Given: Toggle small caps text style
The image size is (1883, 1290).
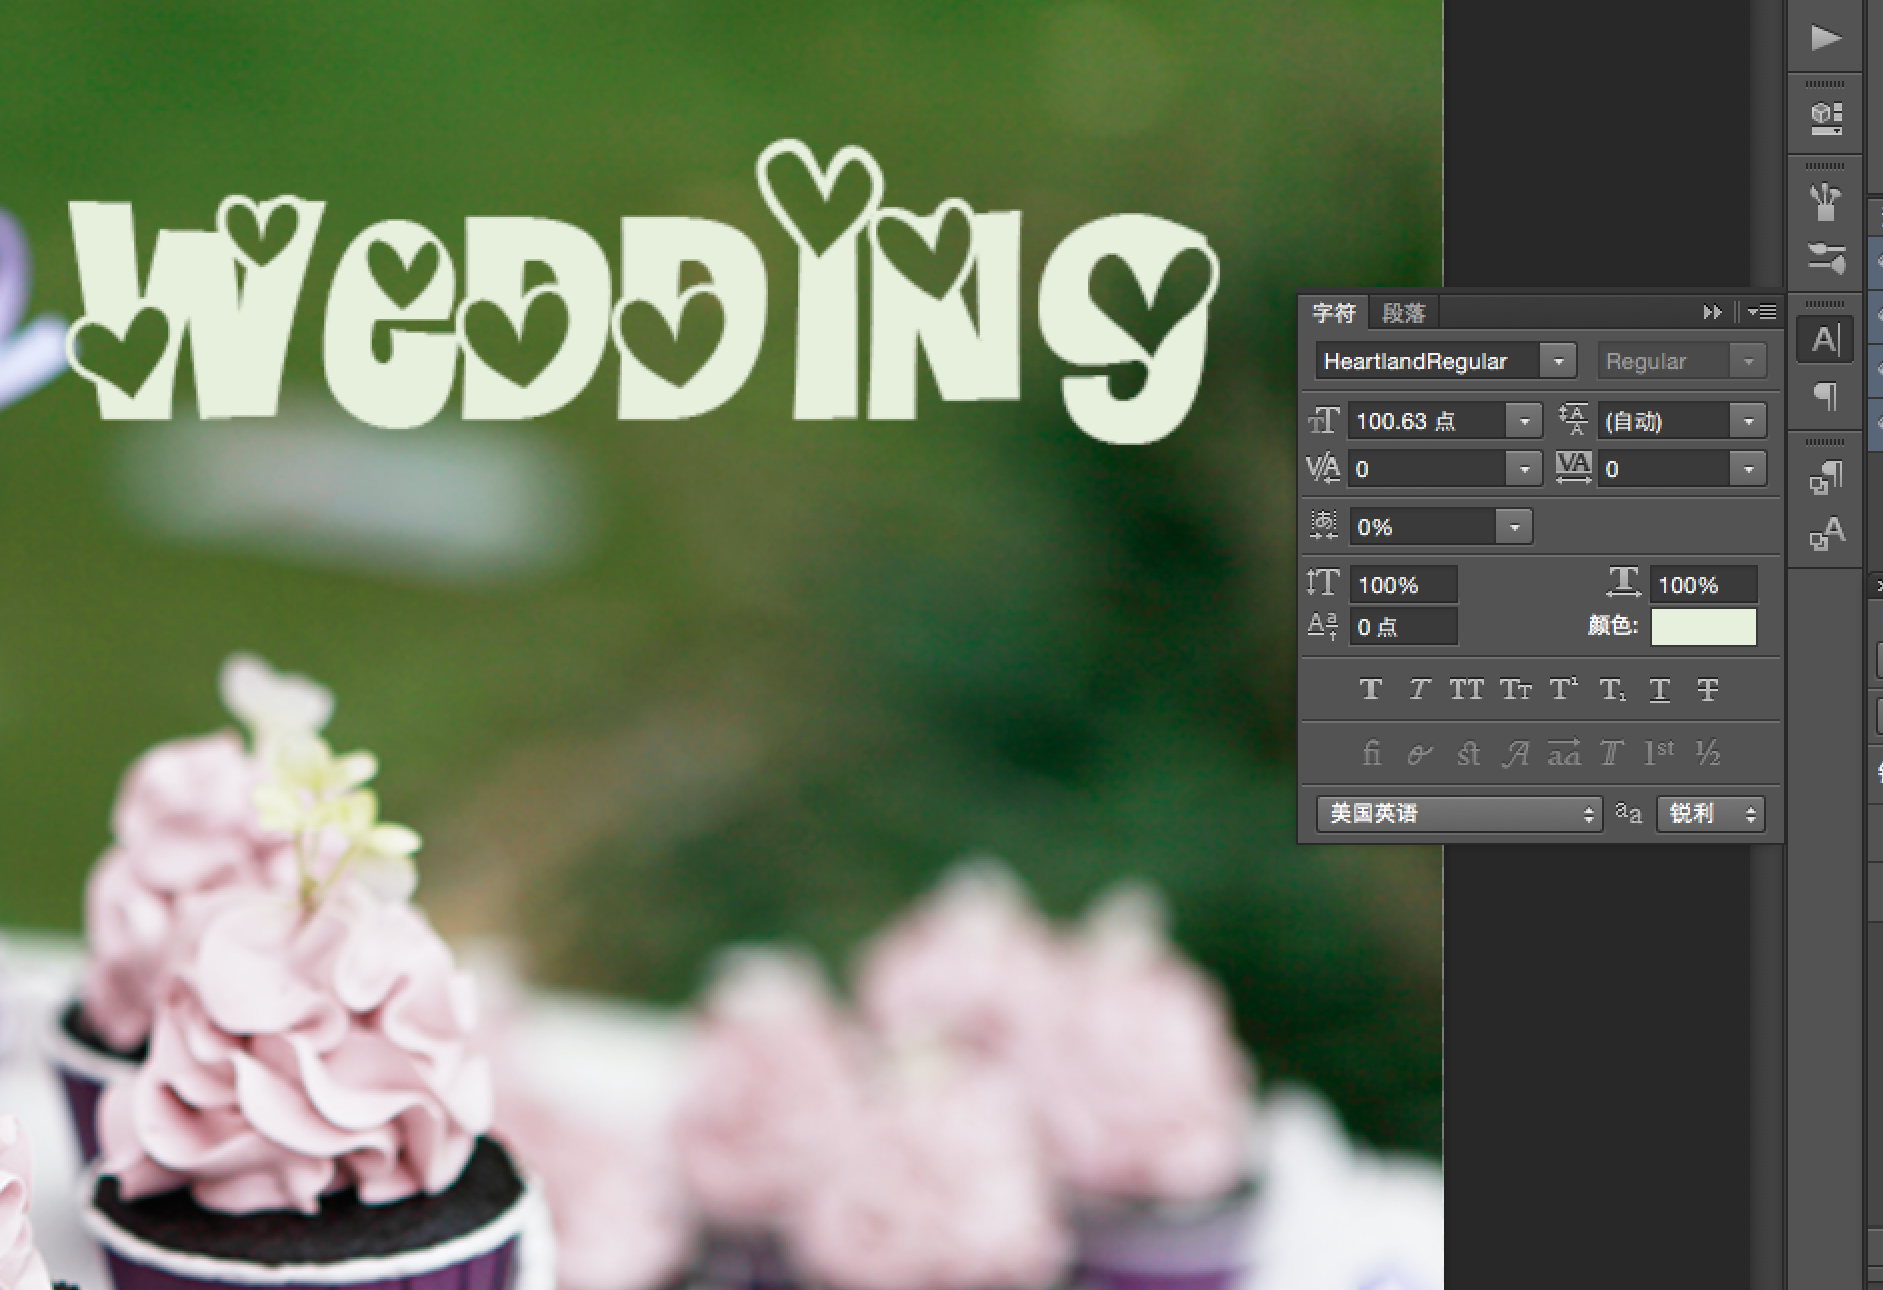Looking at the screenshot, I should [1515, 689].
